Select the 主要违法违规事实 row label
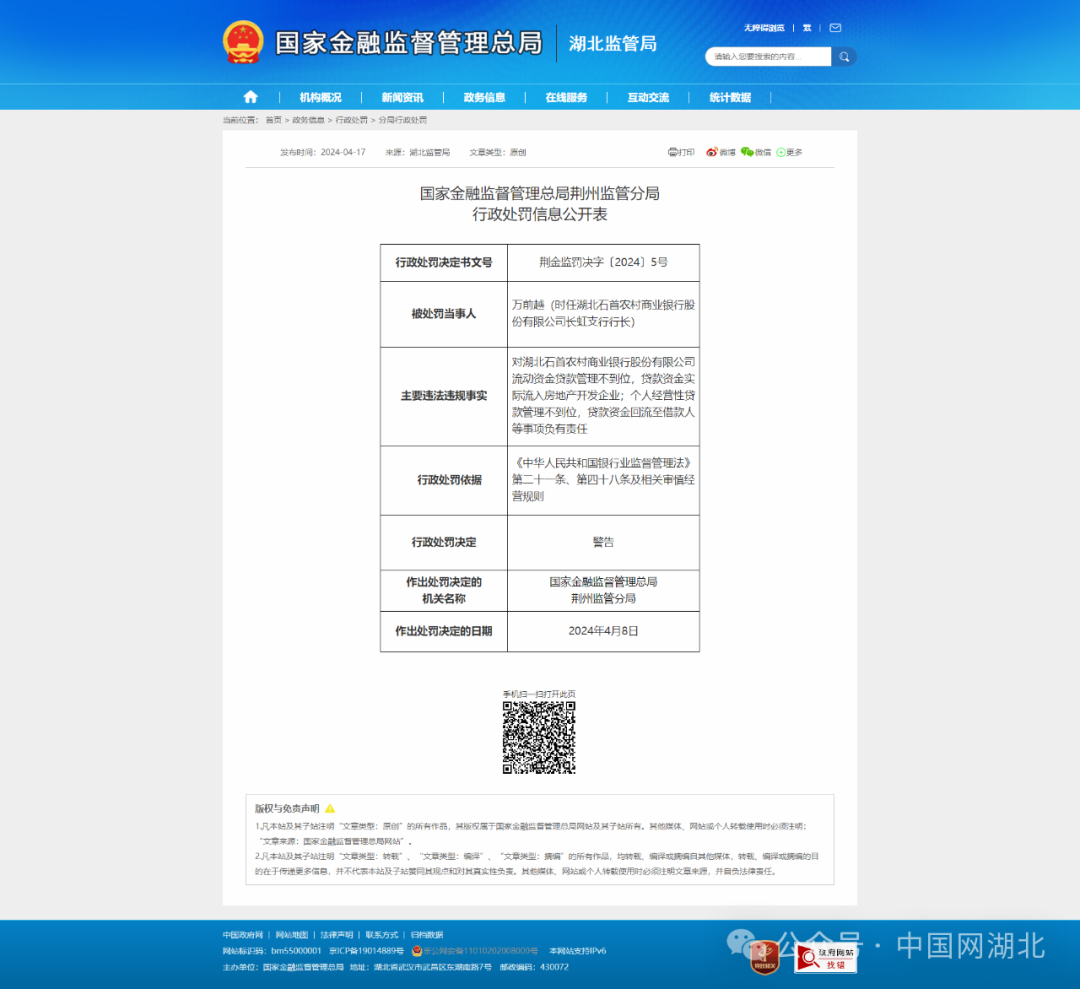 click(444, 396)
